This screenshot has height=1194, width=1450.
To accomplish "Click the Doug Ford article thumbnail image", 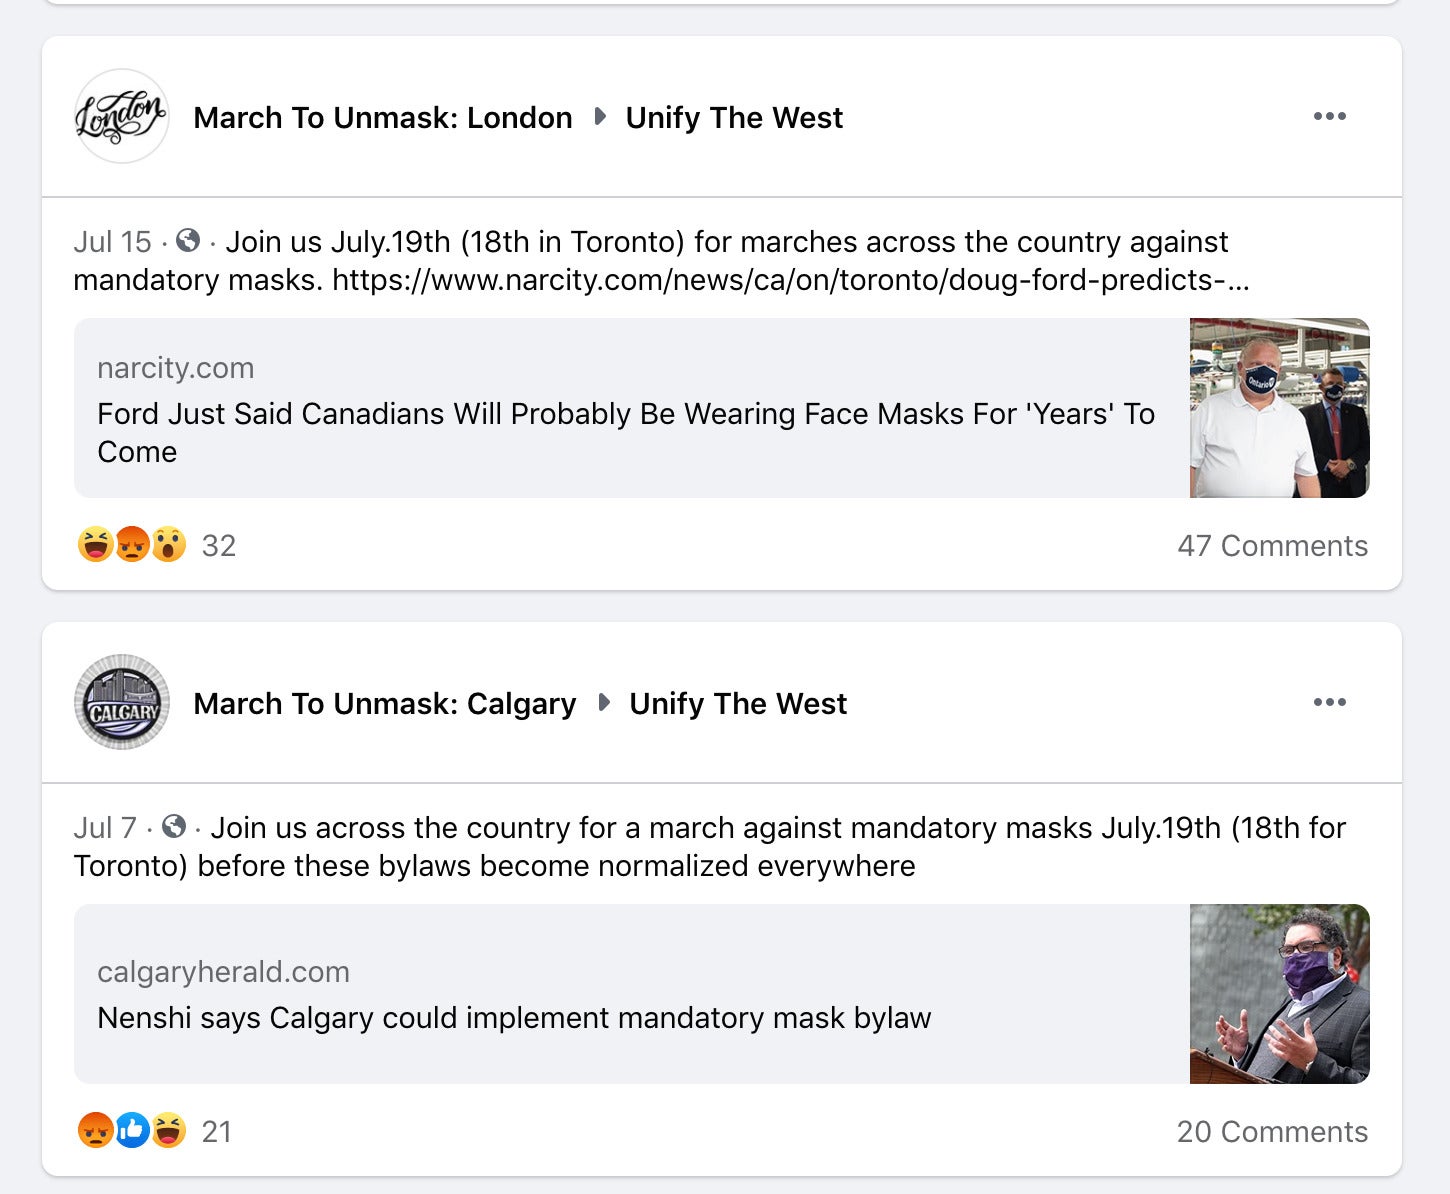I will tap(1280, 408).
